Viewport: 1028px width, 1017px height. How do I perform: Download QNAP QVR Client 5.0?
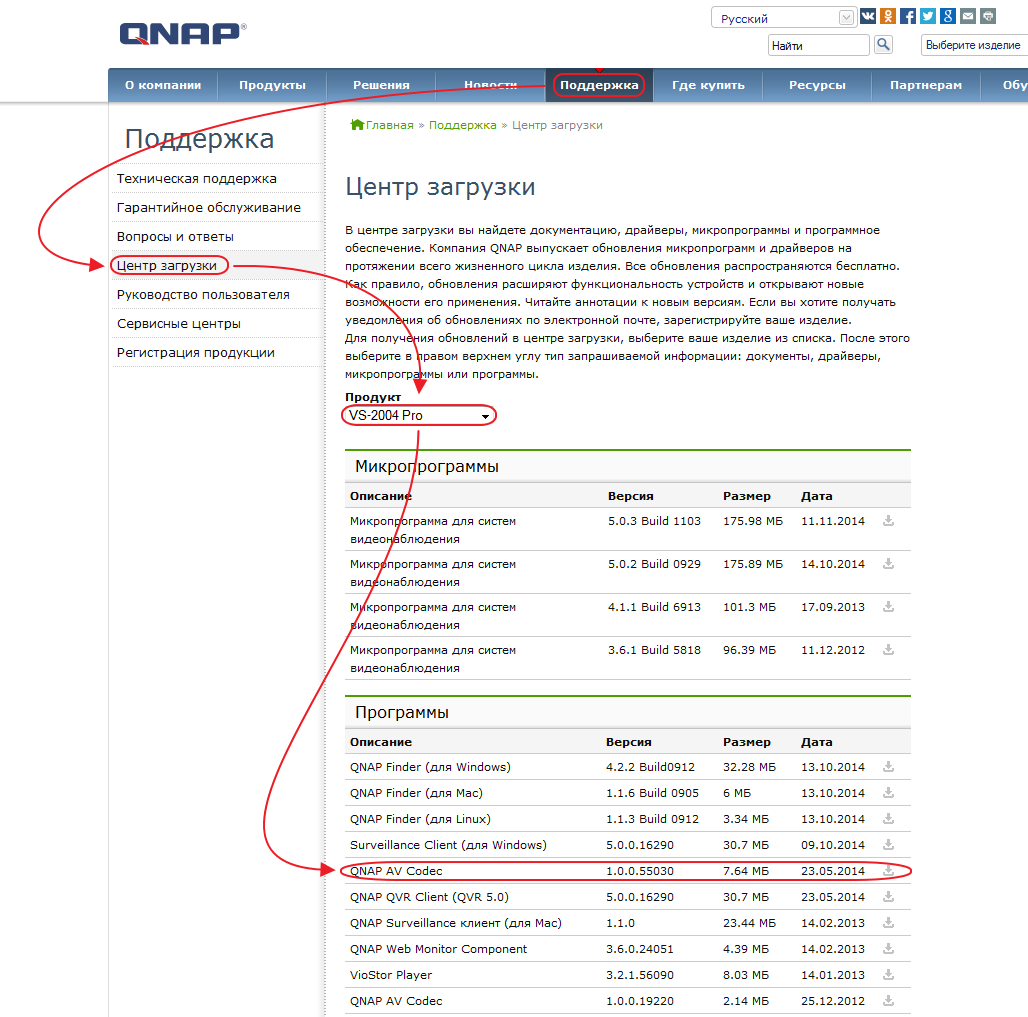pyautogui.click(x=888, y=896)
